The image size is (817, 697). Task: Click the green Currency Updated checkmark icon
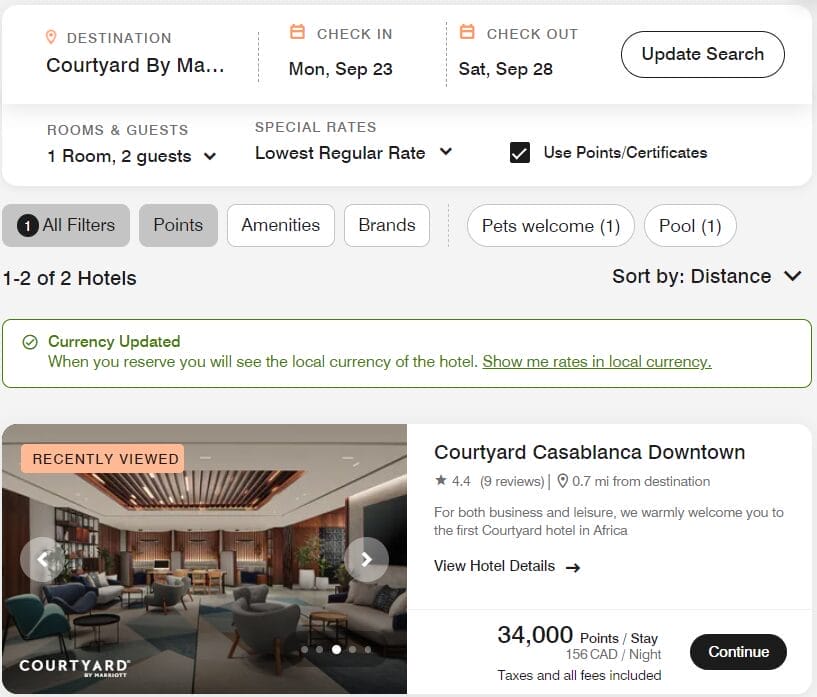[x=30, y=342]
